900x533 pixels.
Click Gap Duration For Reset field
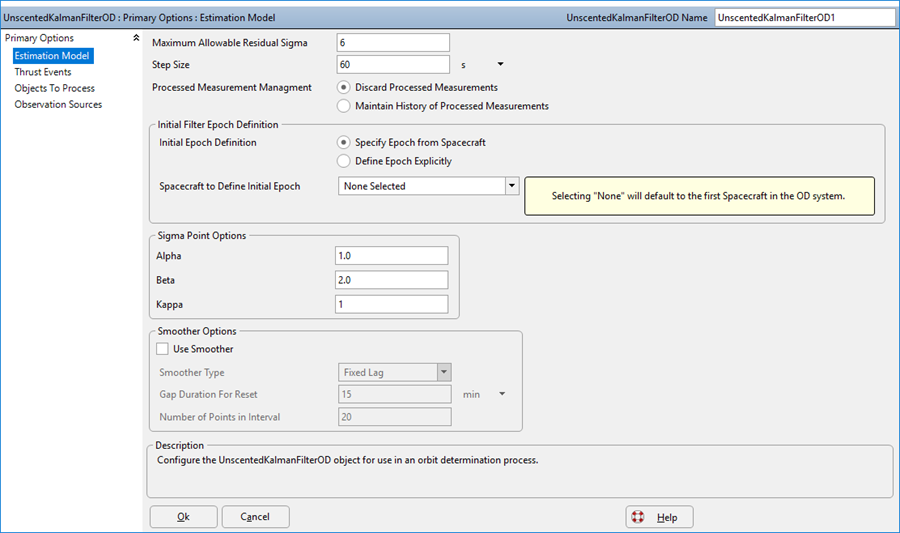395,394
